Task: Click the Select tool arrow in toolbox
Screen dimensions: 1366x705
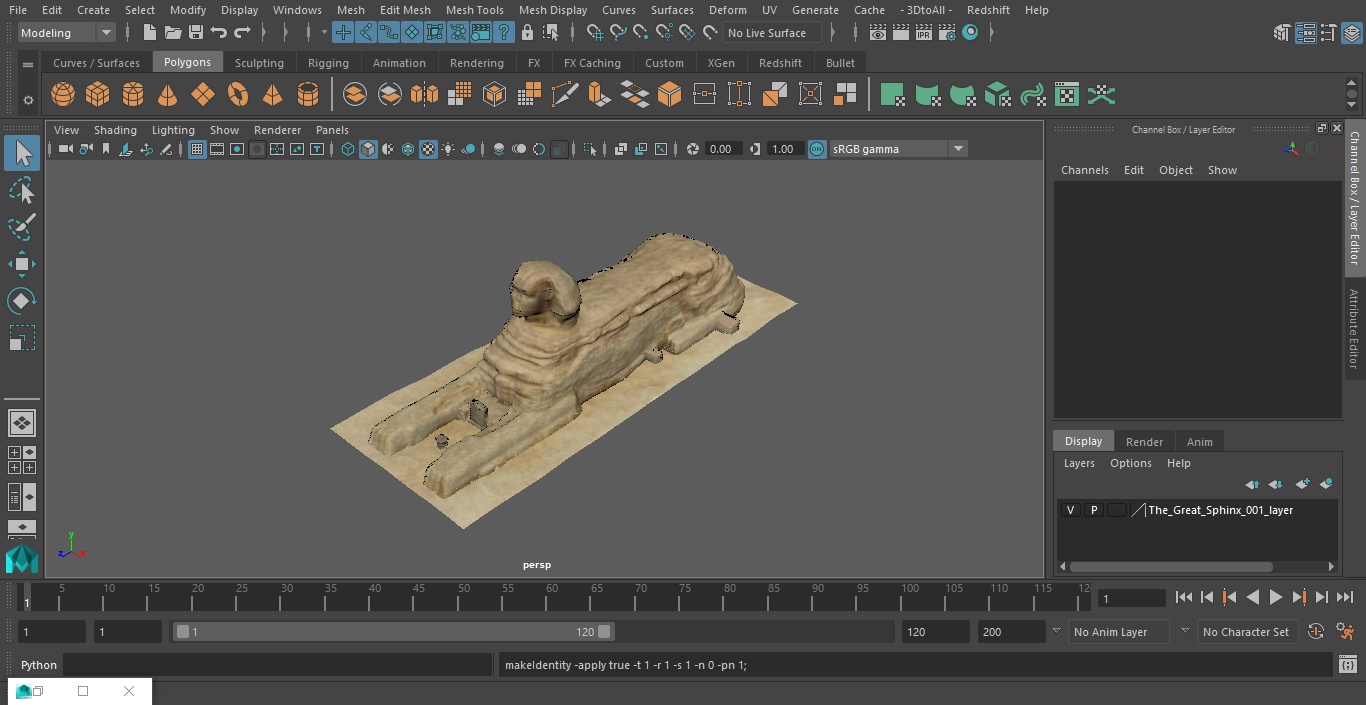Action: (21, 153)
